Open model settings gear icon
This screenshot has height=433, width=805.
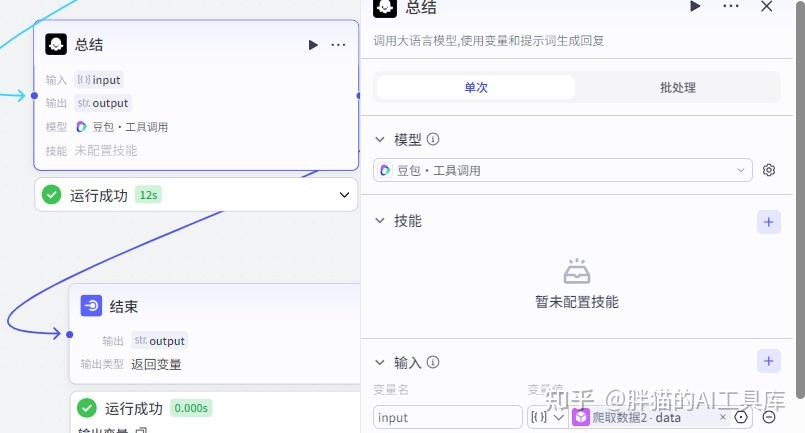769,170
